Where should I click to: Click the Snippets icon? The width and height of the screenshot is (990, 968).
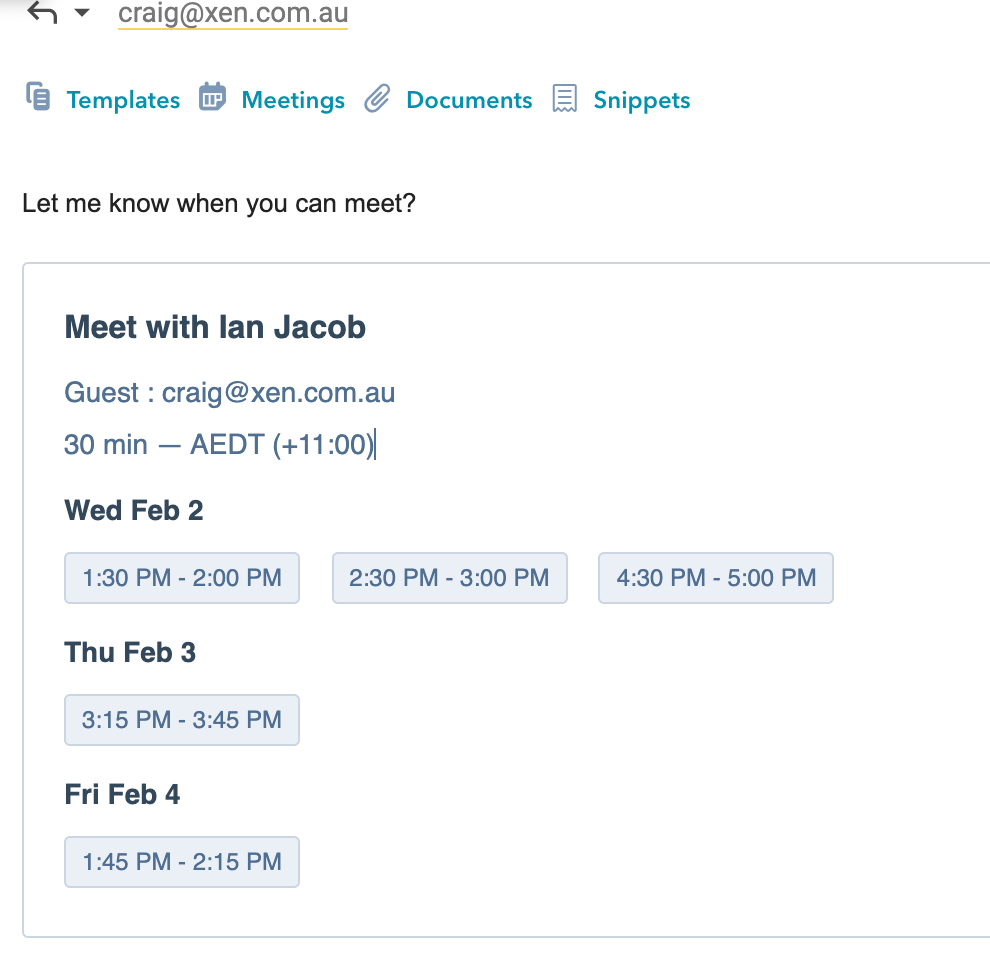pyautogui.click(x=565, y=98)
